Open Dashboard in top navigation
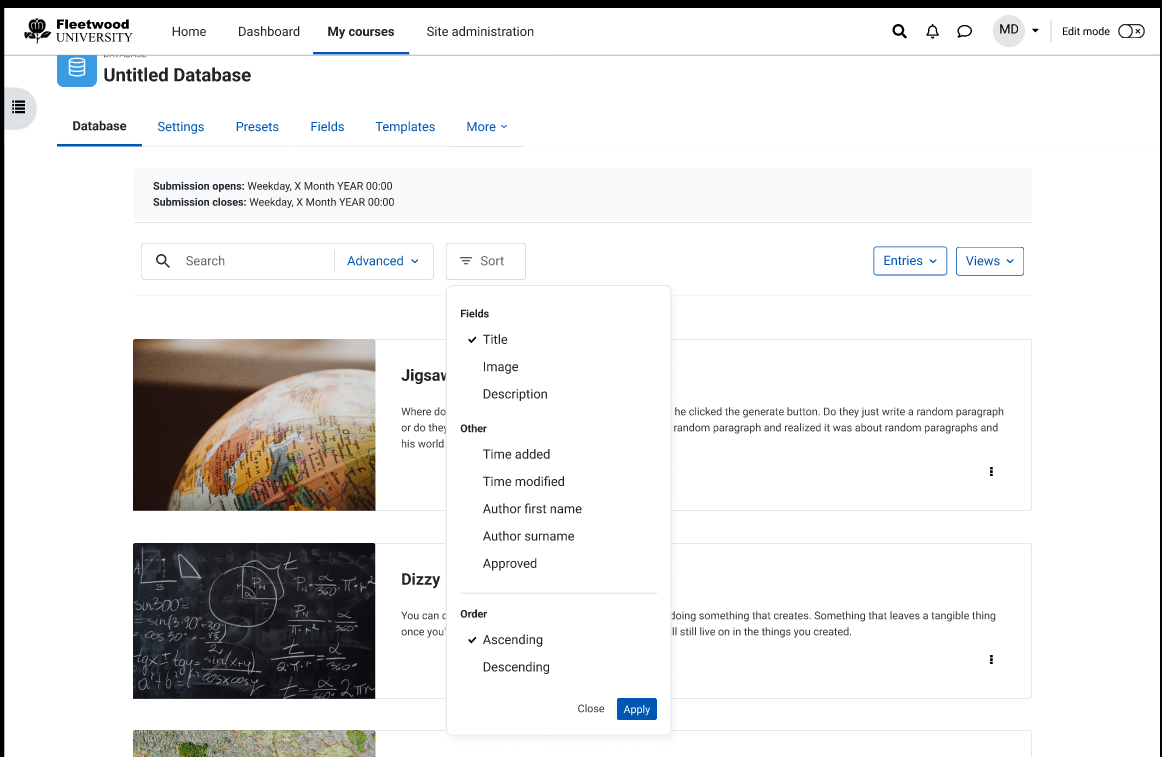This screenshot has height=757, width=1162. pos(269,32)
